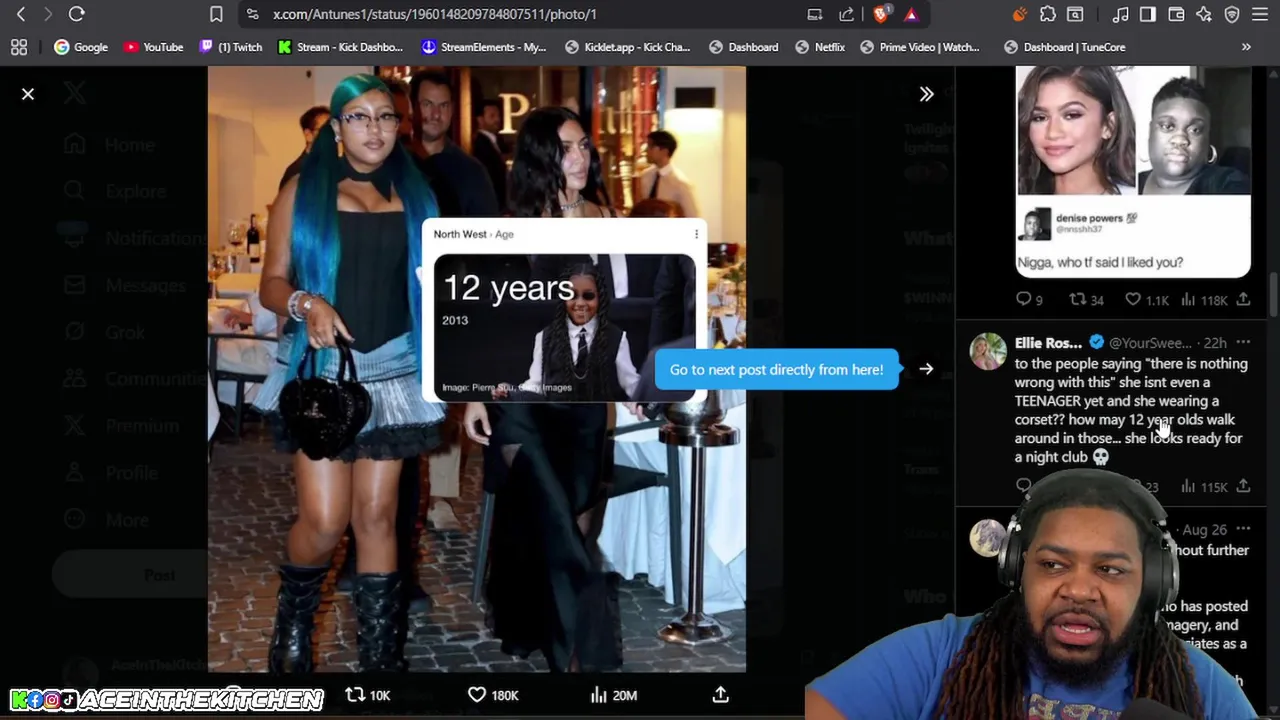The image size is (1280, 720).
Task: Open Brave Rewards triangle icon
Action: pyautogui.click(x=911, y=14)
